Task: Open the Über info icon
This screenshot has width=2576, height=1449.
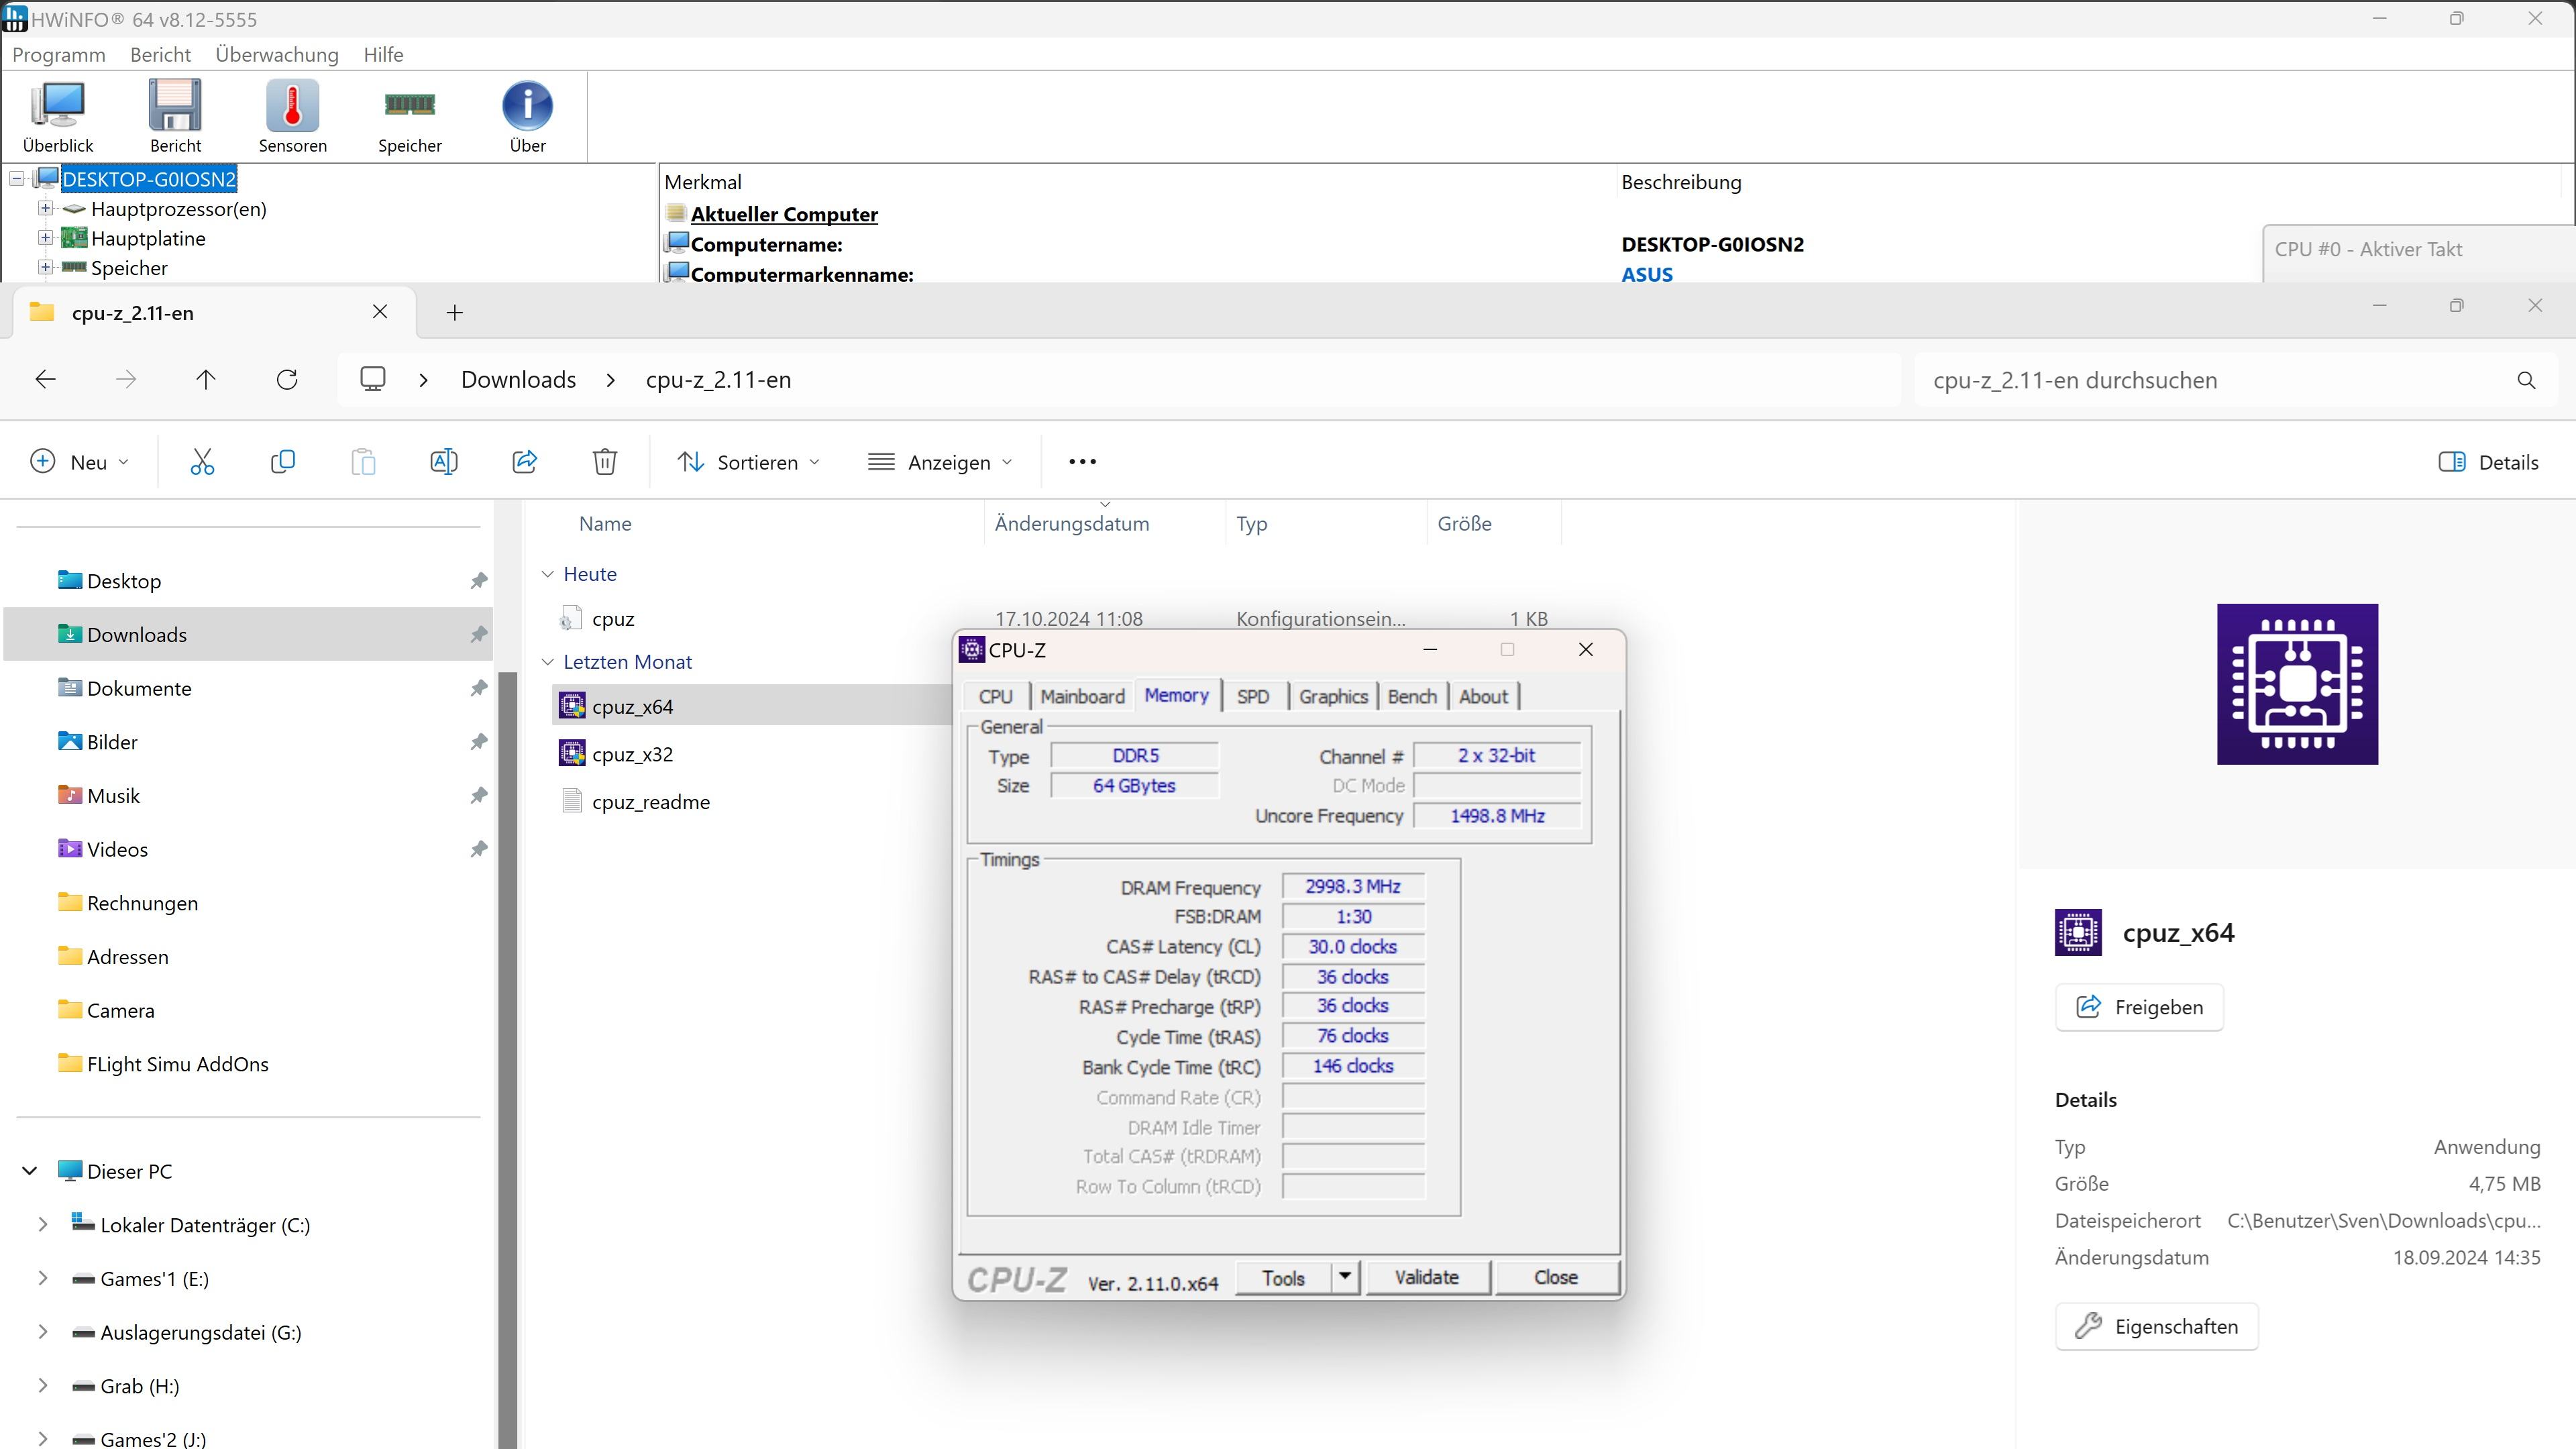Action: coord(527,106)
